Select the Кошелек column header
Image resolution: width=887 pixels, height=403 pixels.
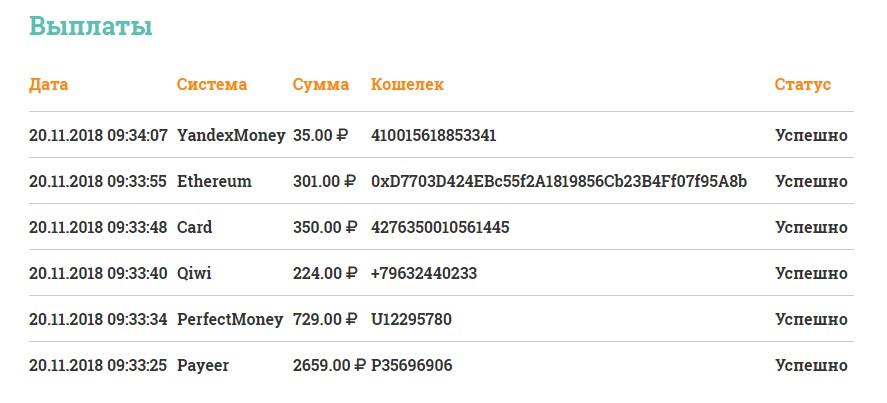[407, 84]
